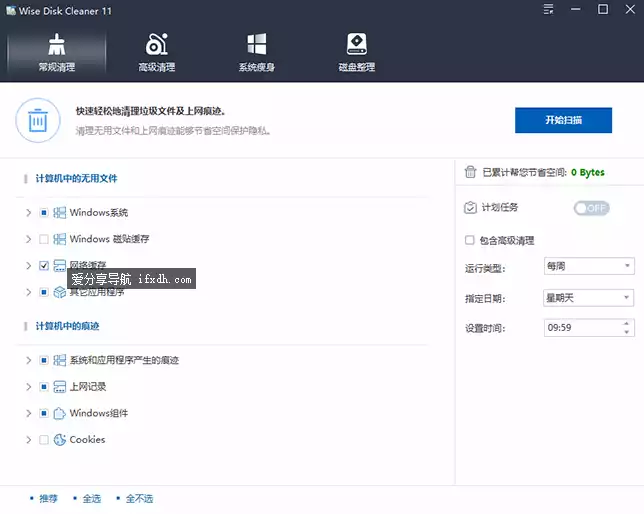Toggle the Windows系统 checkbox
Image resolution: width=644 pixels, height=514 pixels.
(x=44, y=212)
